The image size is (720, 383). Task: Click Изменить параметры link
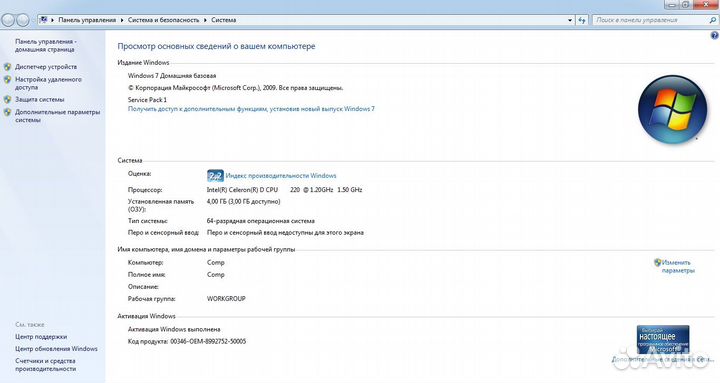(678, 266)
